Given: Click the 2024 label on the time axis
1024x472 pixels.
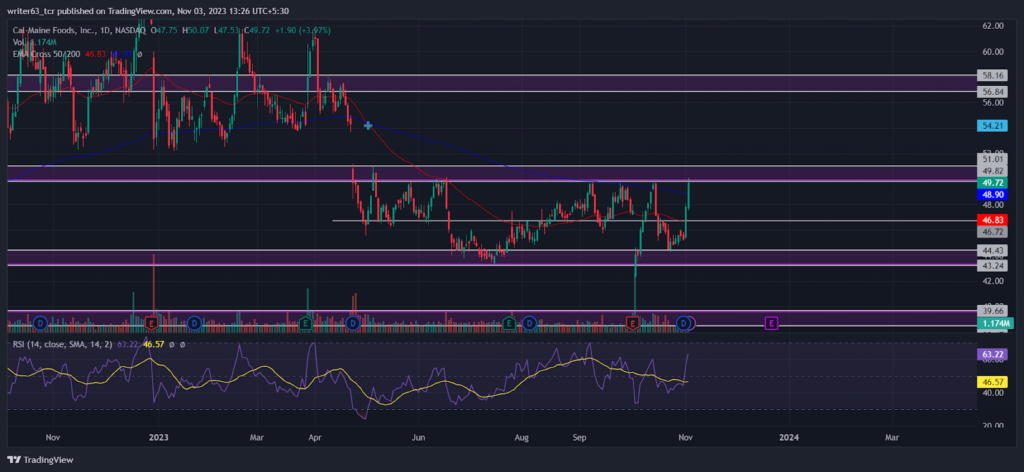Looking at the screenshot, I should pyautogui.click(x=790, y=437).
